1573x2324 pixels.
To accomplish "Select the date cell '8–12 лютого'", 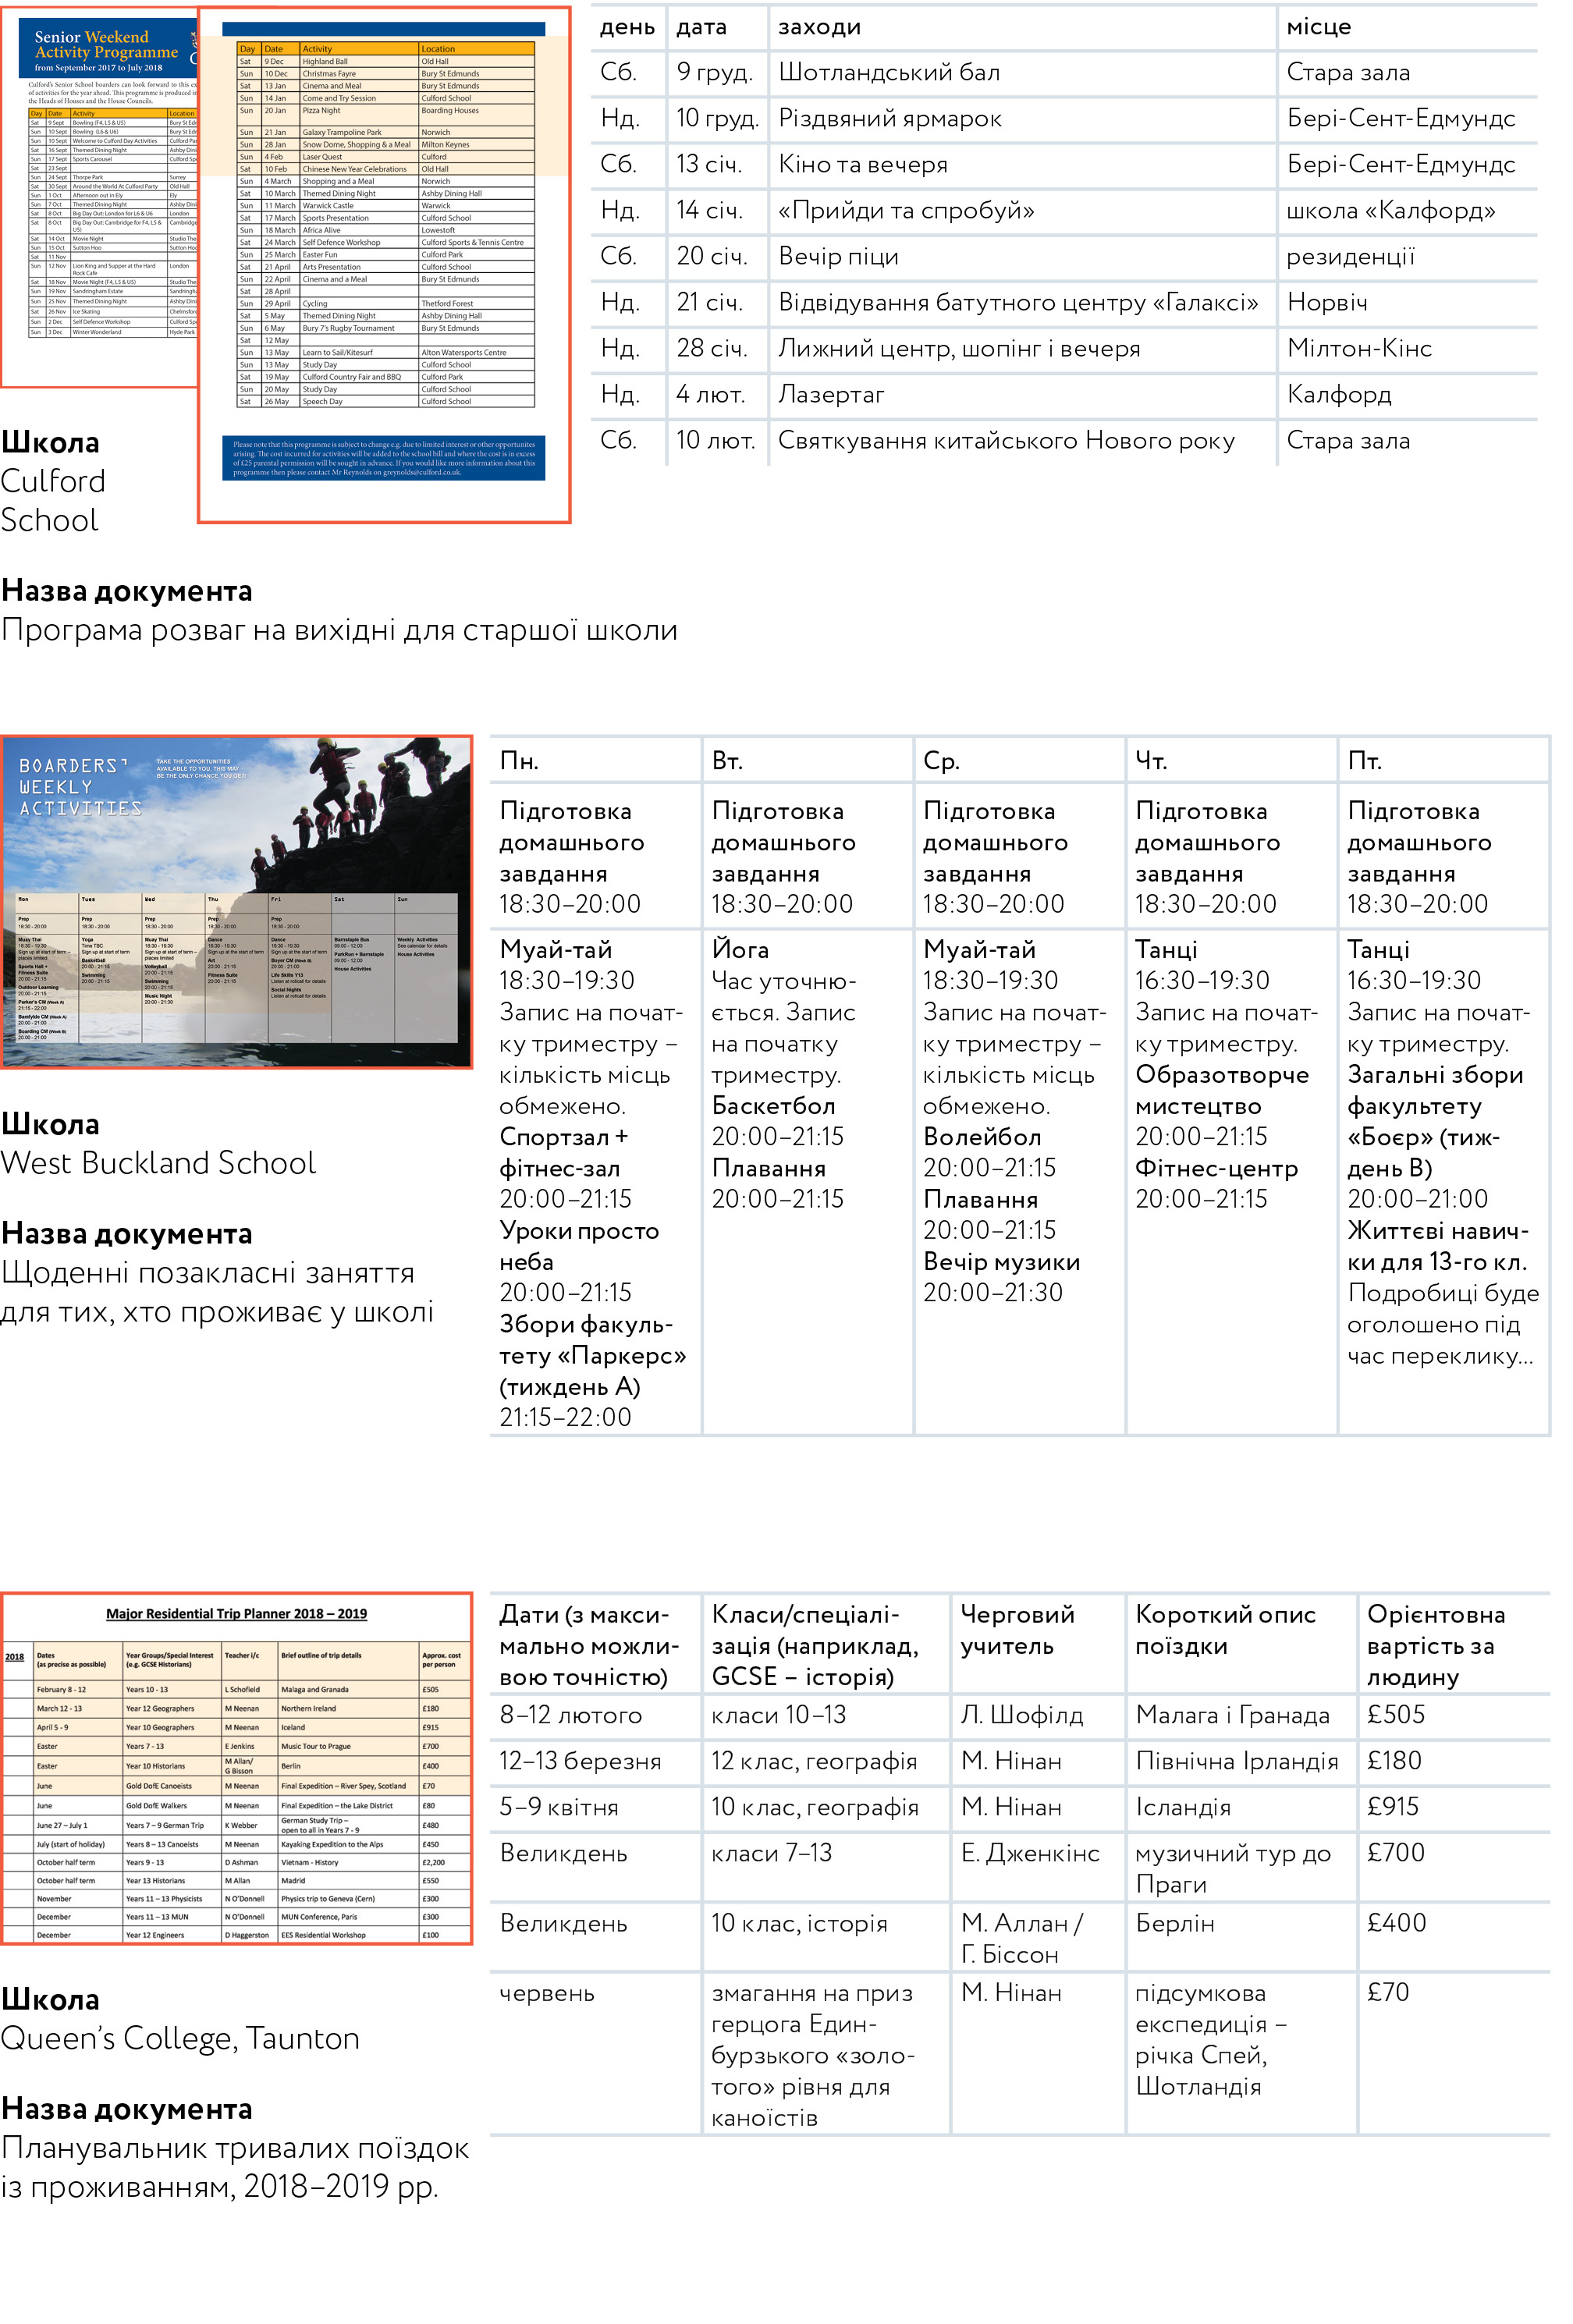I will tap(570, 1716).
